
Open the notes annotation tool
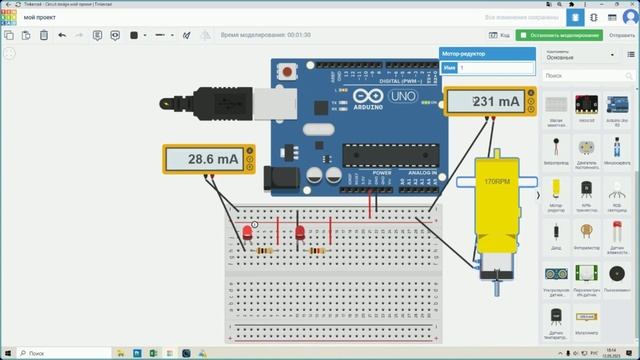[97, 36]
